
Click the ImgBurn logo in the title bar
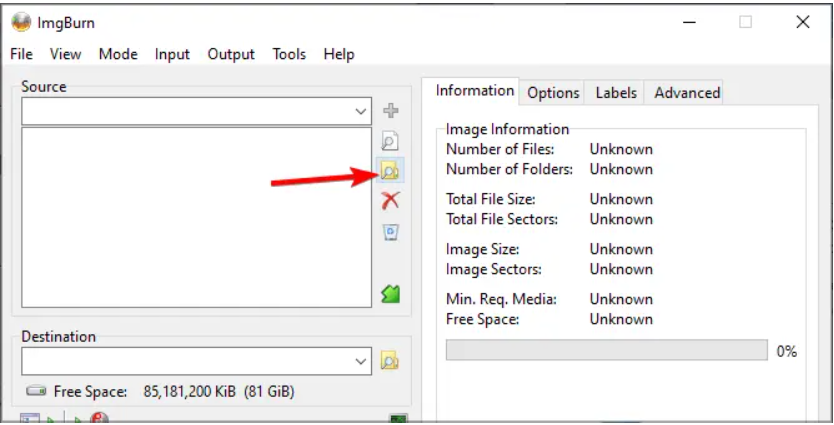tap(21, 22)
